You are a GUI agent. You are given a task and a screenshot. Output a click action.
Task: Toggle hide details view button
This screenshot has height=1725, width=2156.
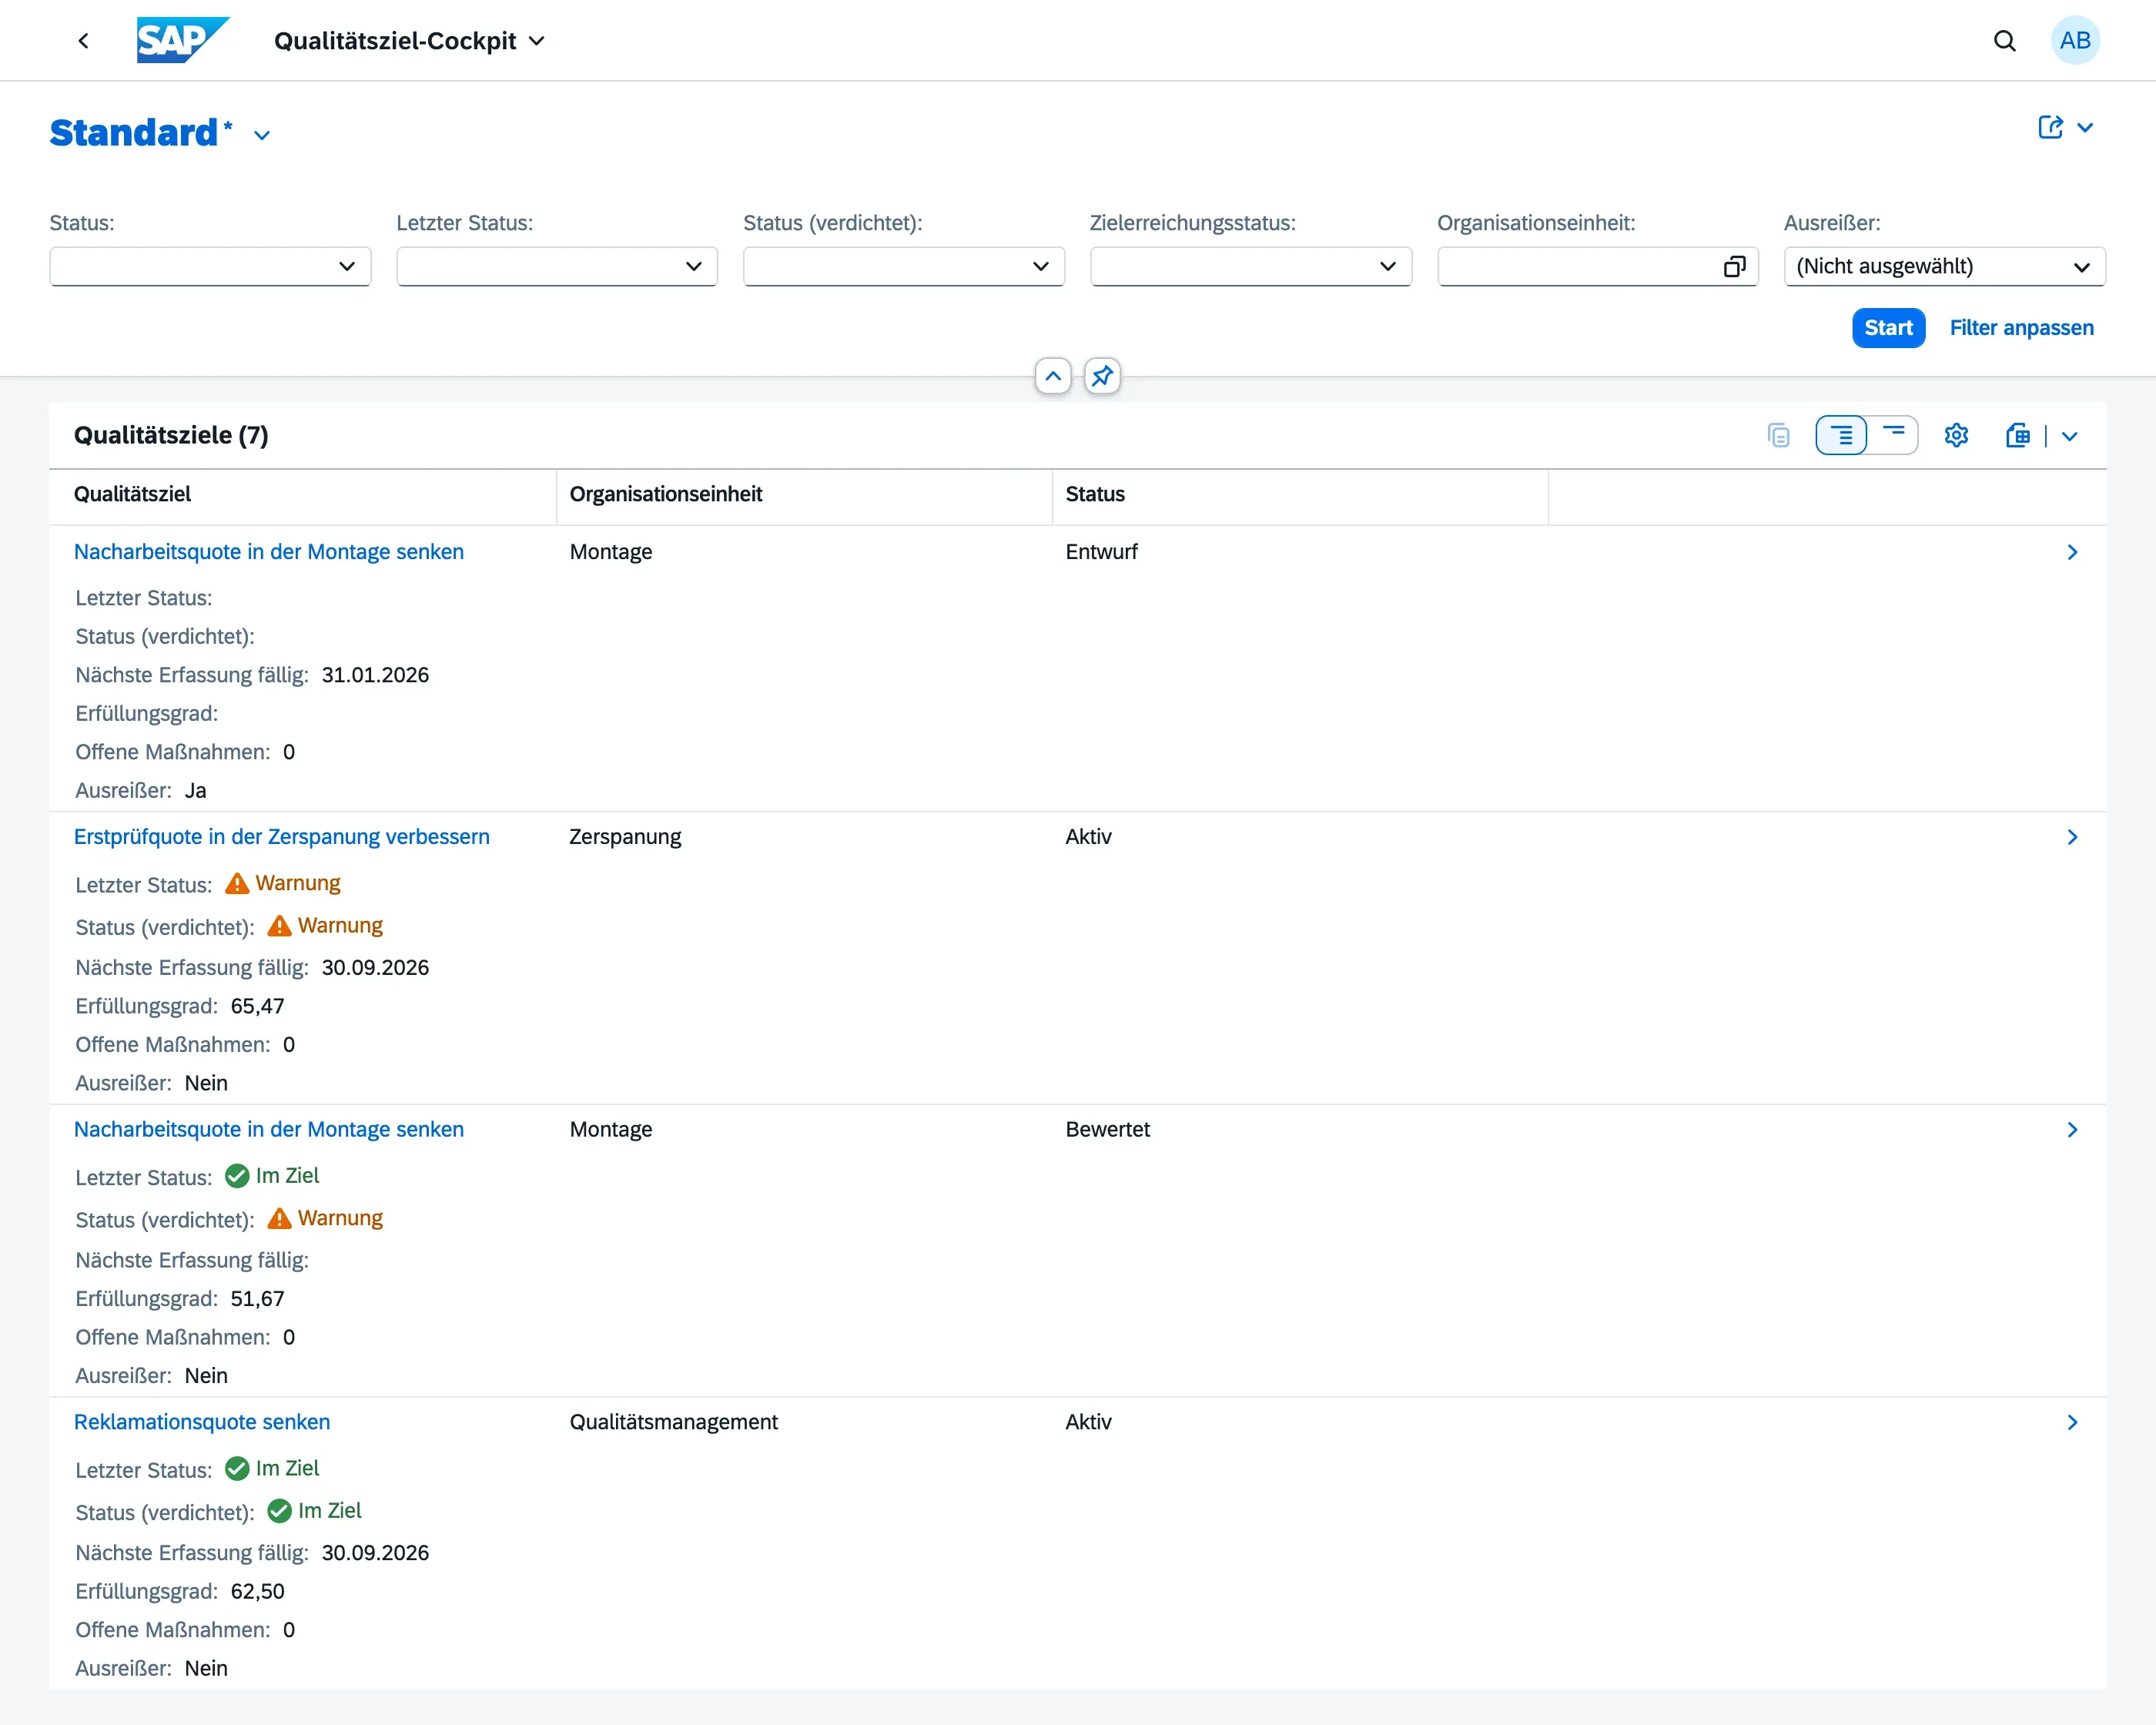pos(1893,435)
